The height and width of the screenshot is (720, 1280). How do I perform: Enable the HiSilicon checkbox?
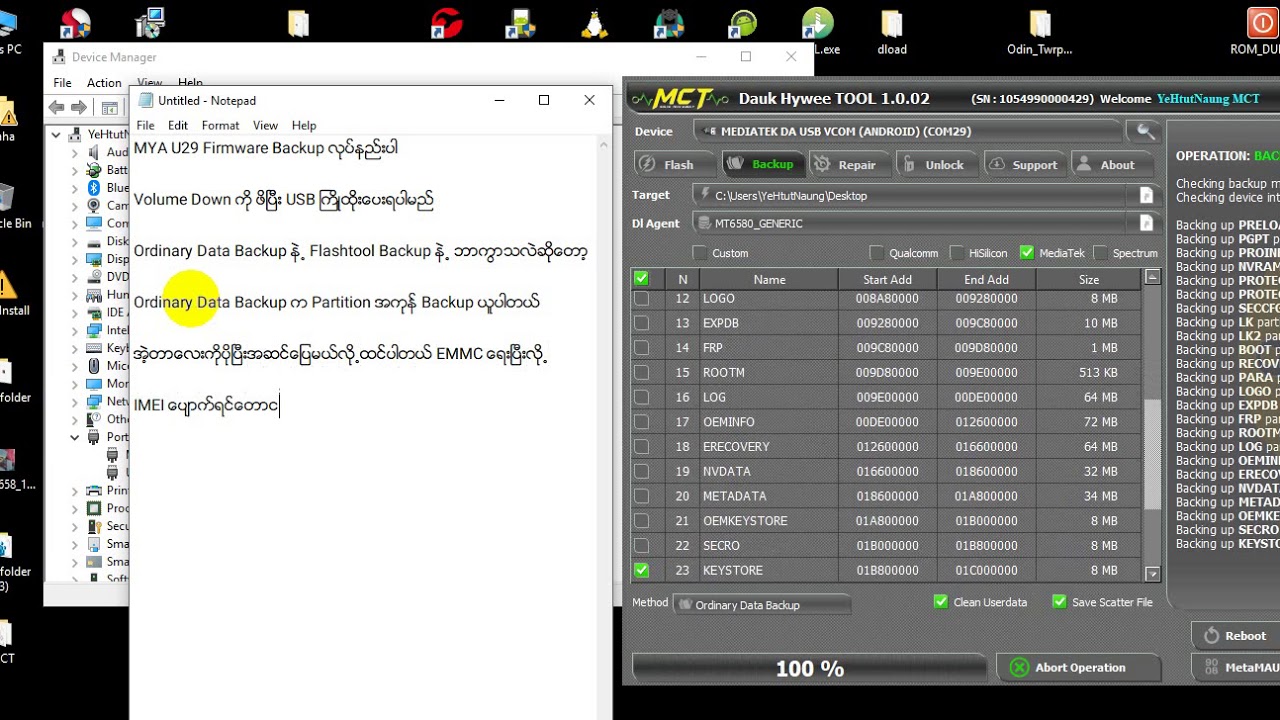[957, 253]
